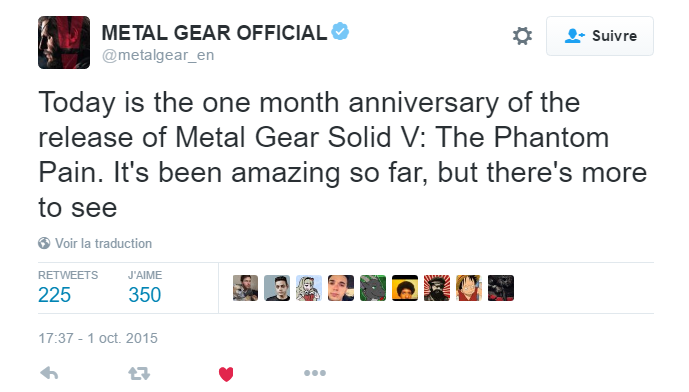The height and width of the screenshot is (392, 689).
Task: Open the three-dot more options menu
Action: click(x=315, y=373)
